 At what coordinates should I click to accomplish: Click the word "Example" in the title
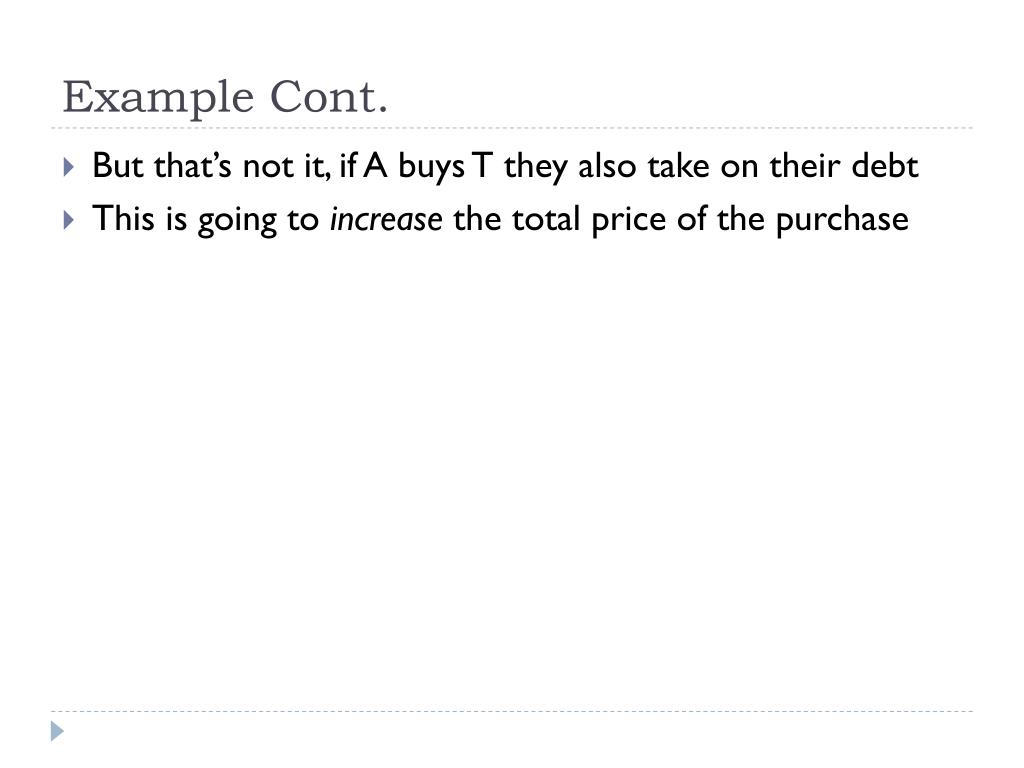[x=158, y=99]
